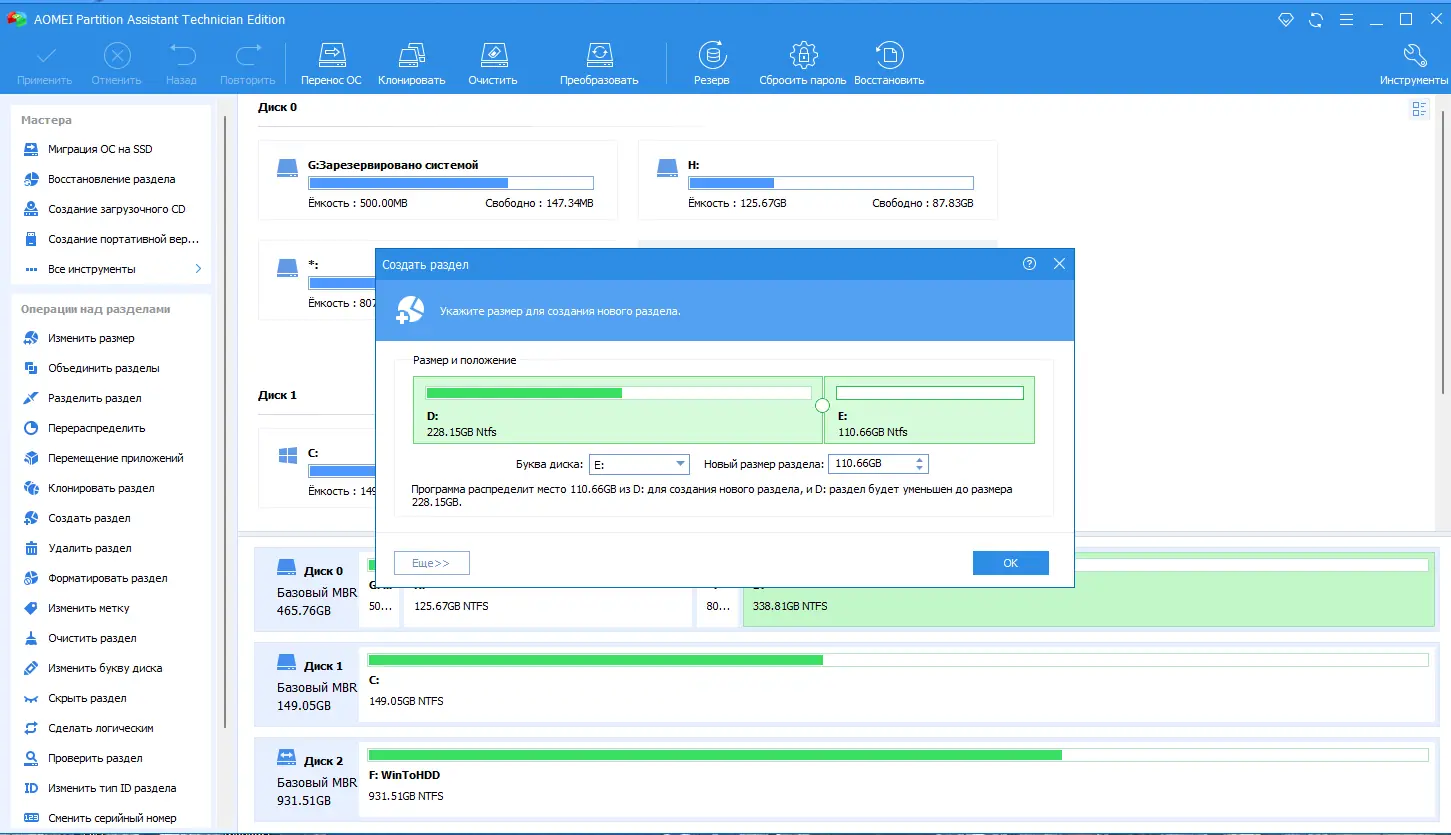This screenshot has width=1451, height=835.
Task: Click the refresh icon in the title bar
Action: click(x=1316, y=20)
